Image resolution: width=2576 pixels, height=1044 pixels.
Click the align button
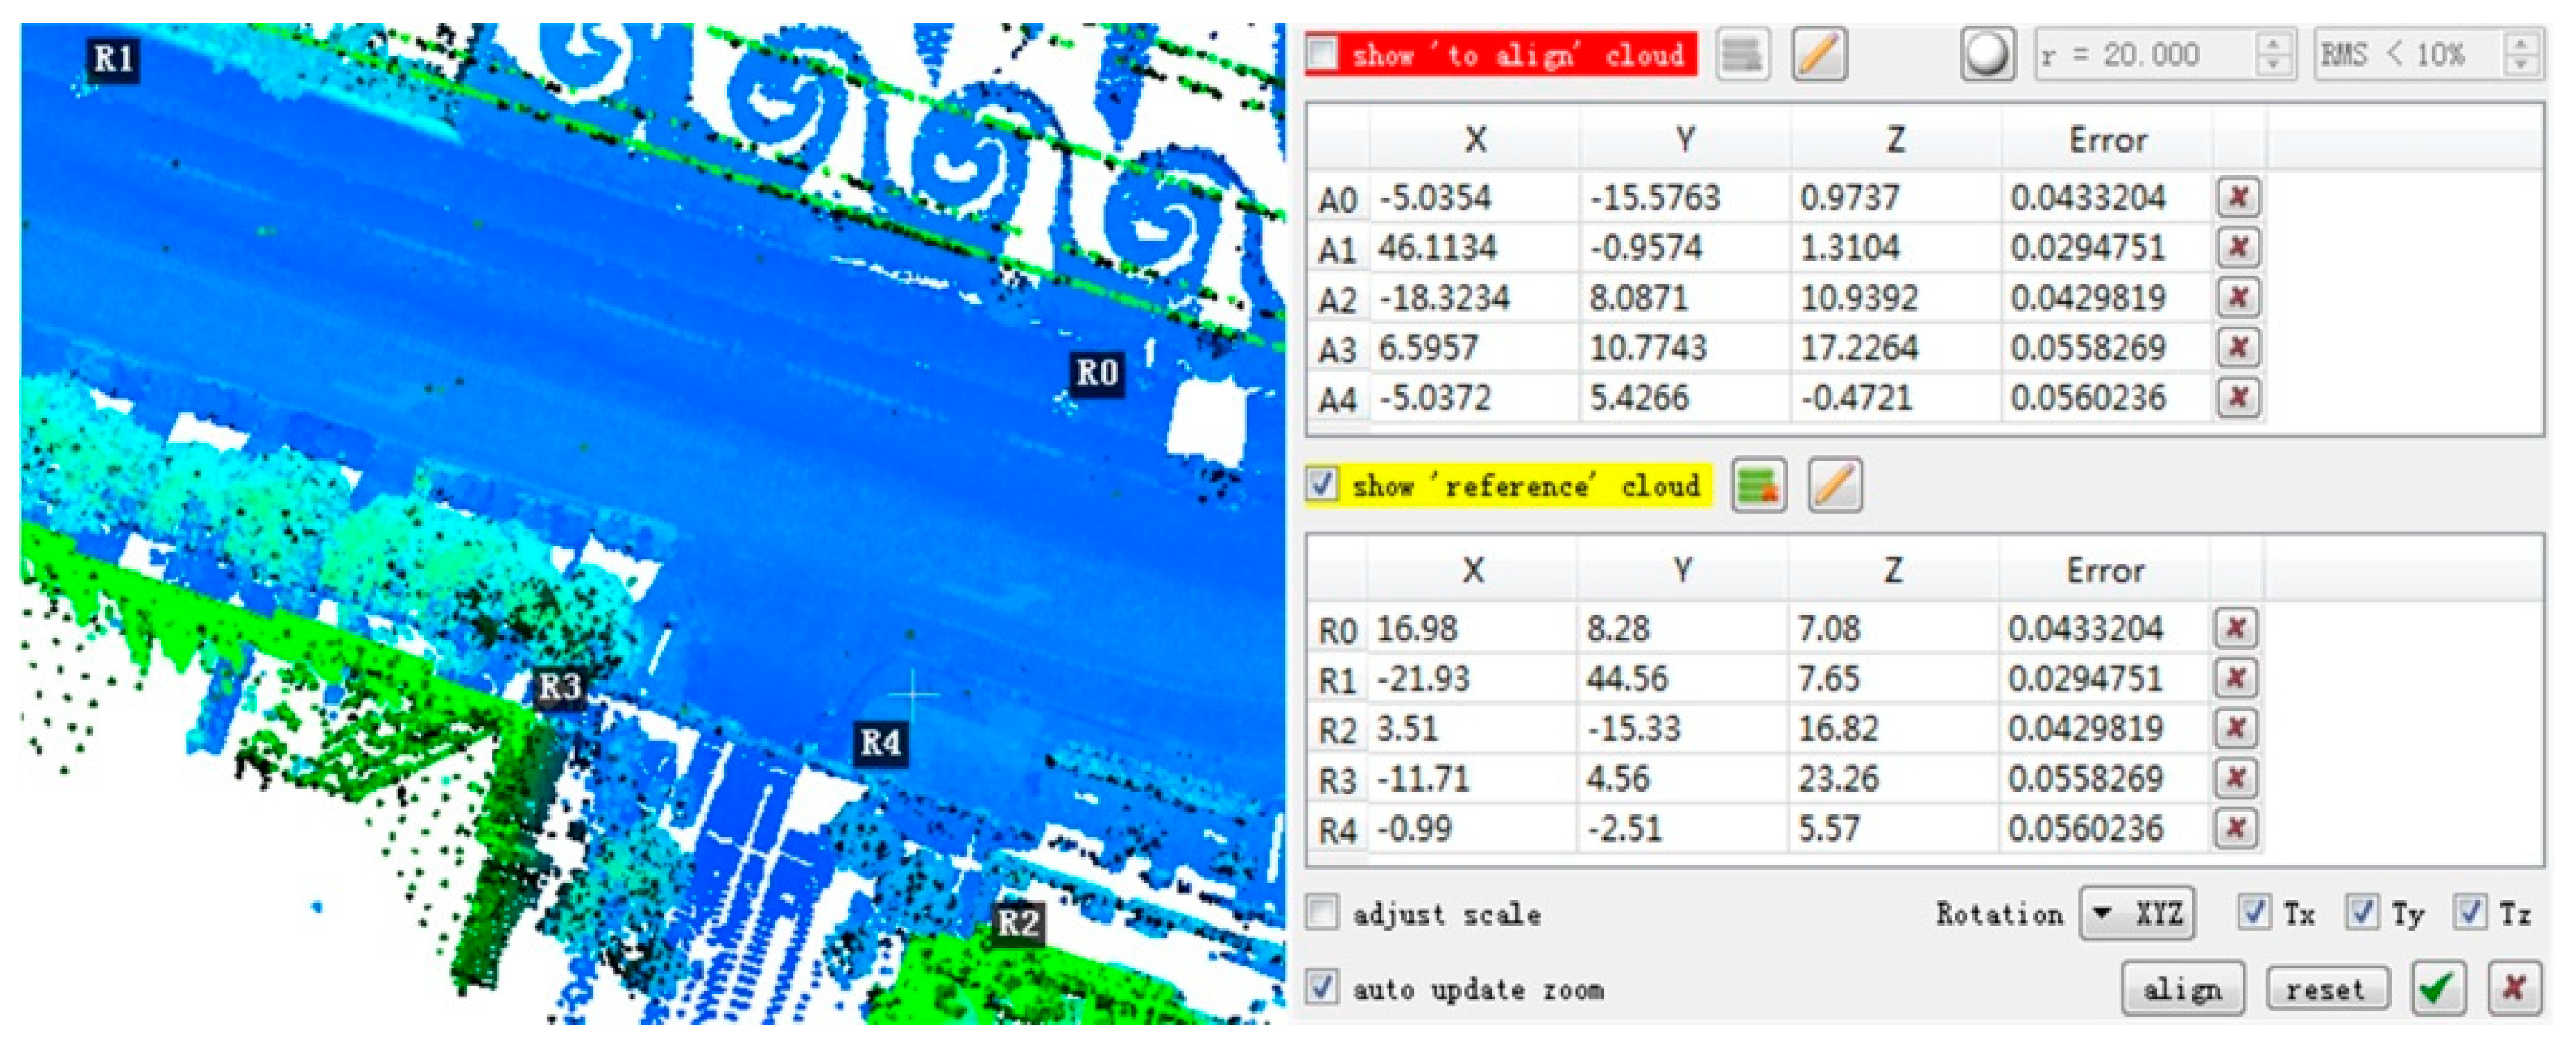click(2183, 989)
